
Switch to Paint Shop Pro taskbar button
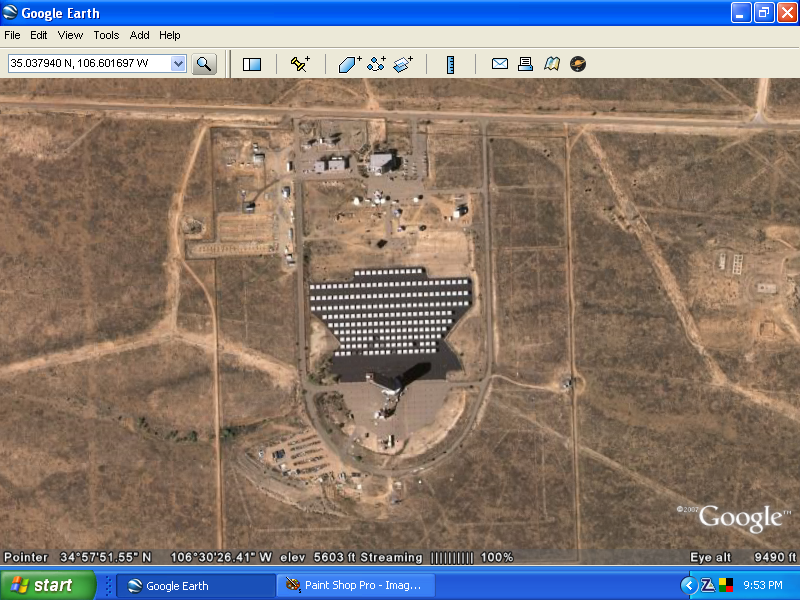point(356,586)
